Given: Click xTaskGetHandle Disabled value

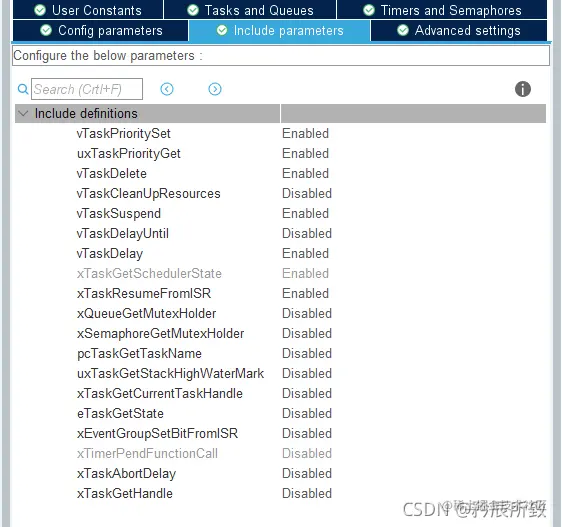Looking at the screenshot, I should coord(307,494).
